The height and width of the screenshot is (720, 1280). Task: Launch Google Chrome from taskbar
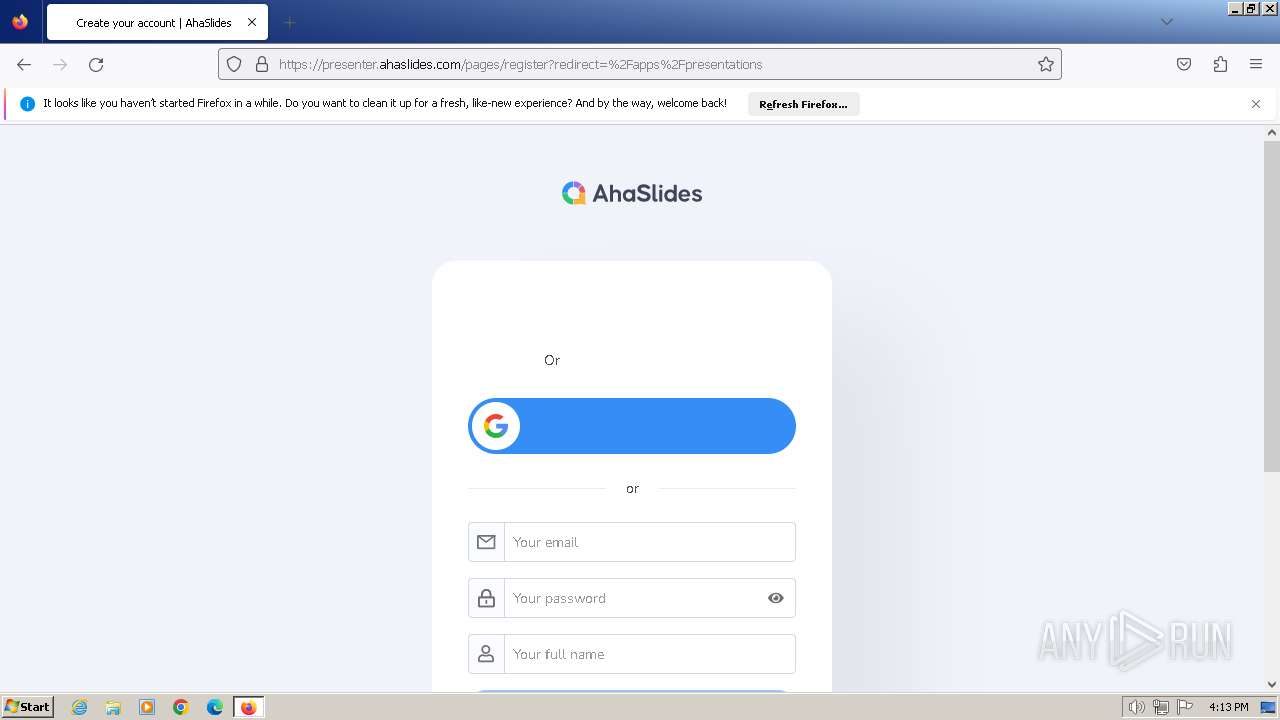point(181,707)
